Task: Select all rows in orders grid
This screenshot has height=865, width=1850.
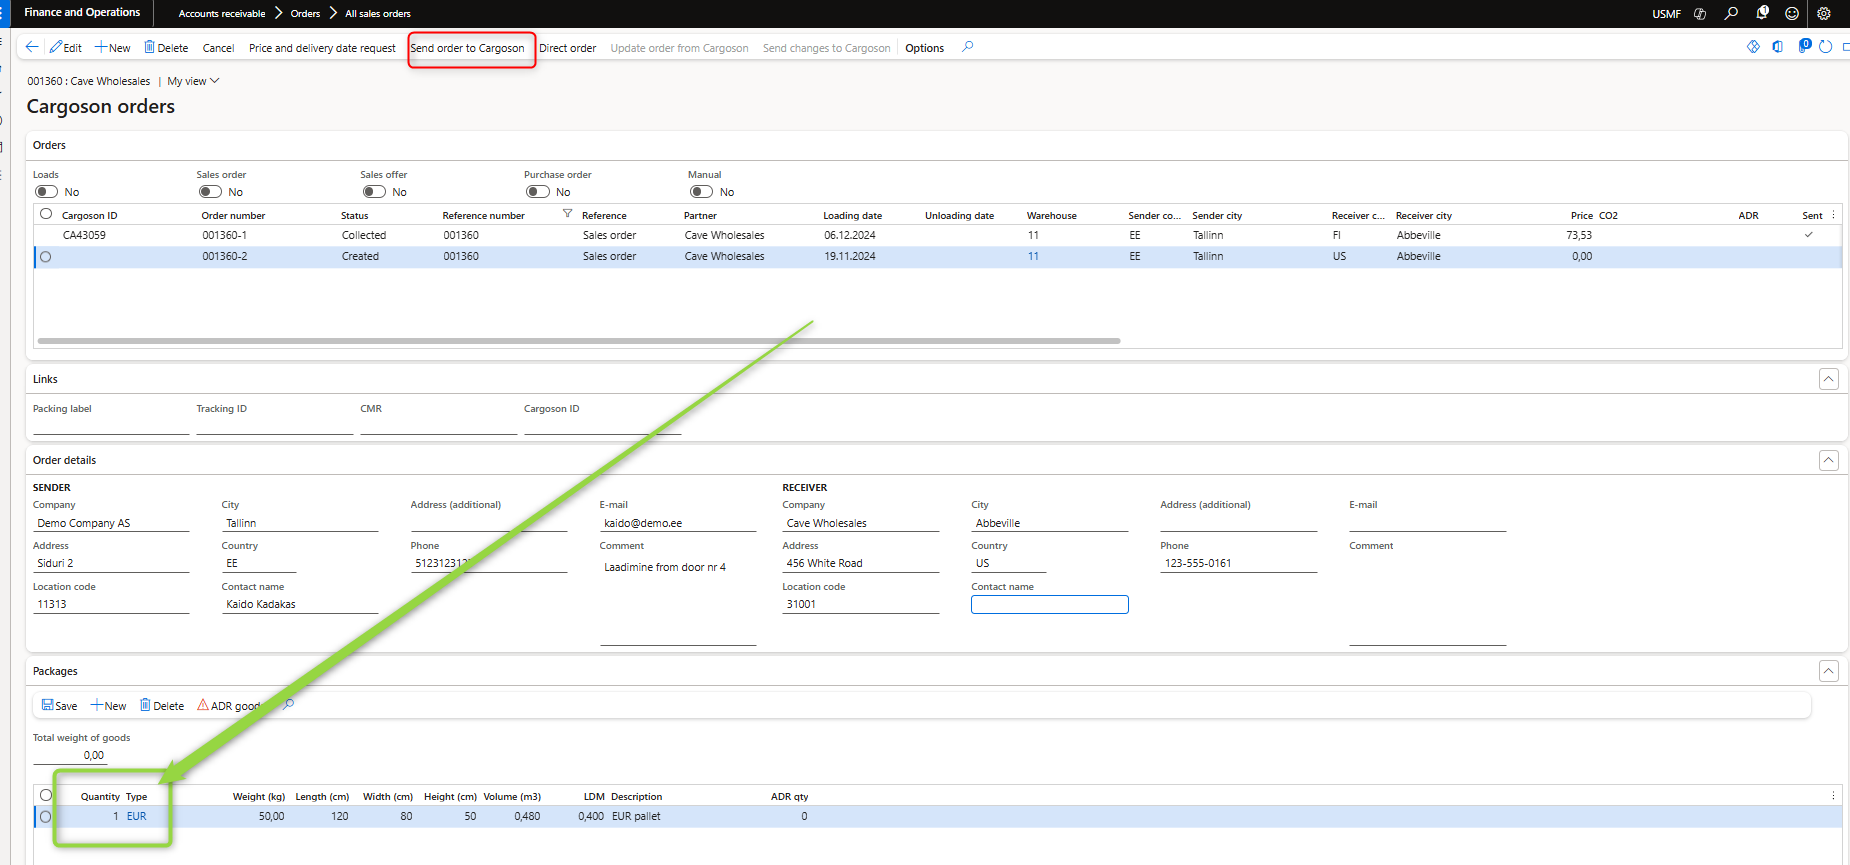Action: click(46, 214)
